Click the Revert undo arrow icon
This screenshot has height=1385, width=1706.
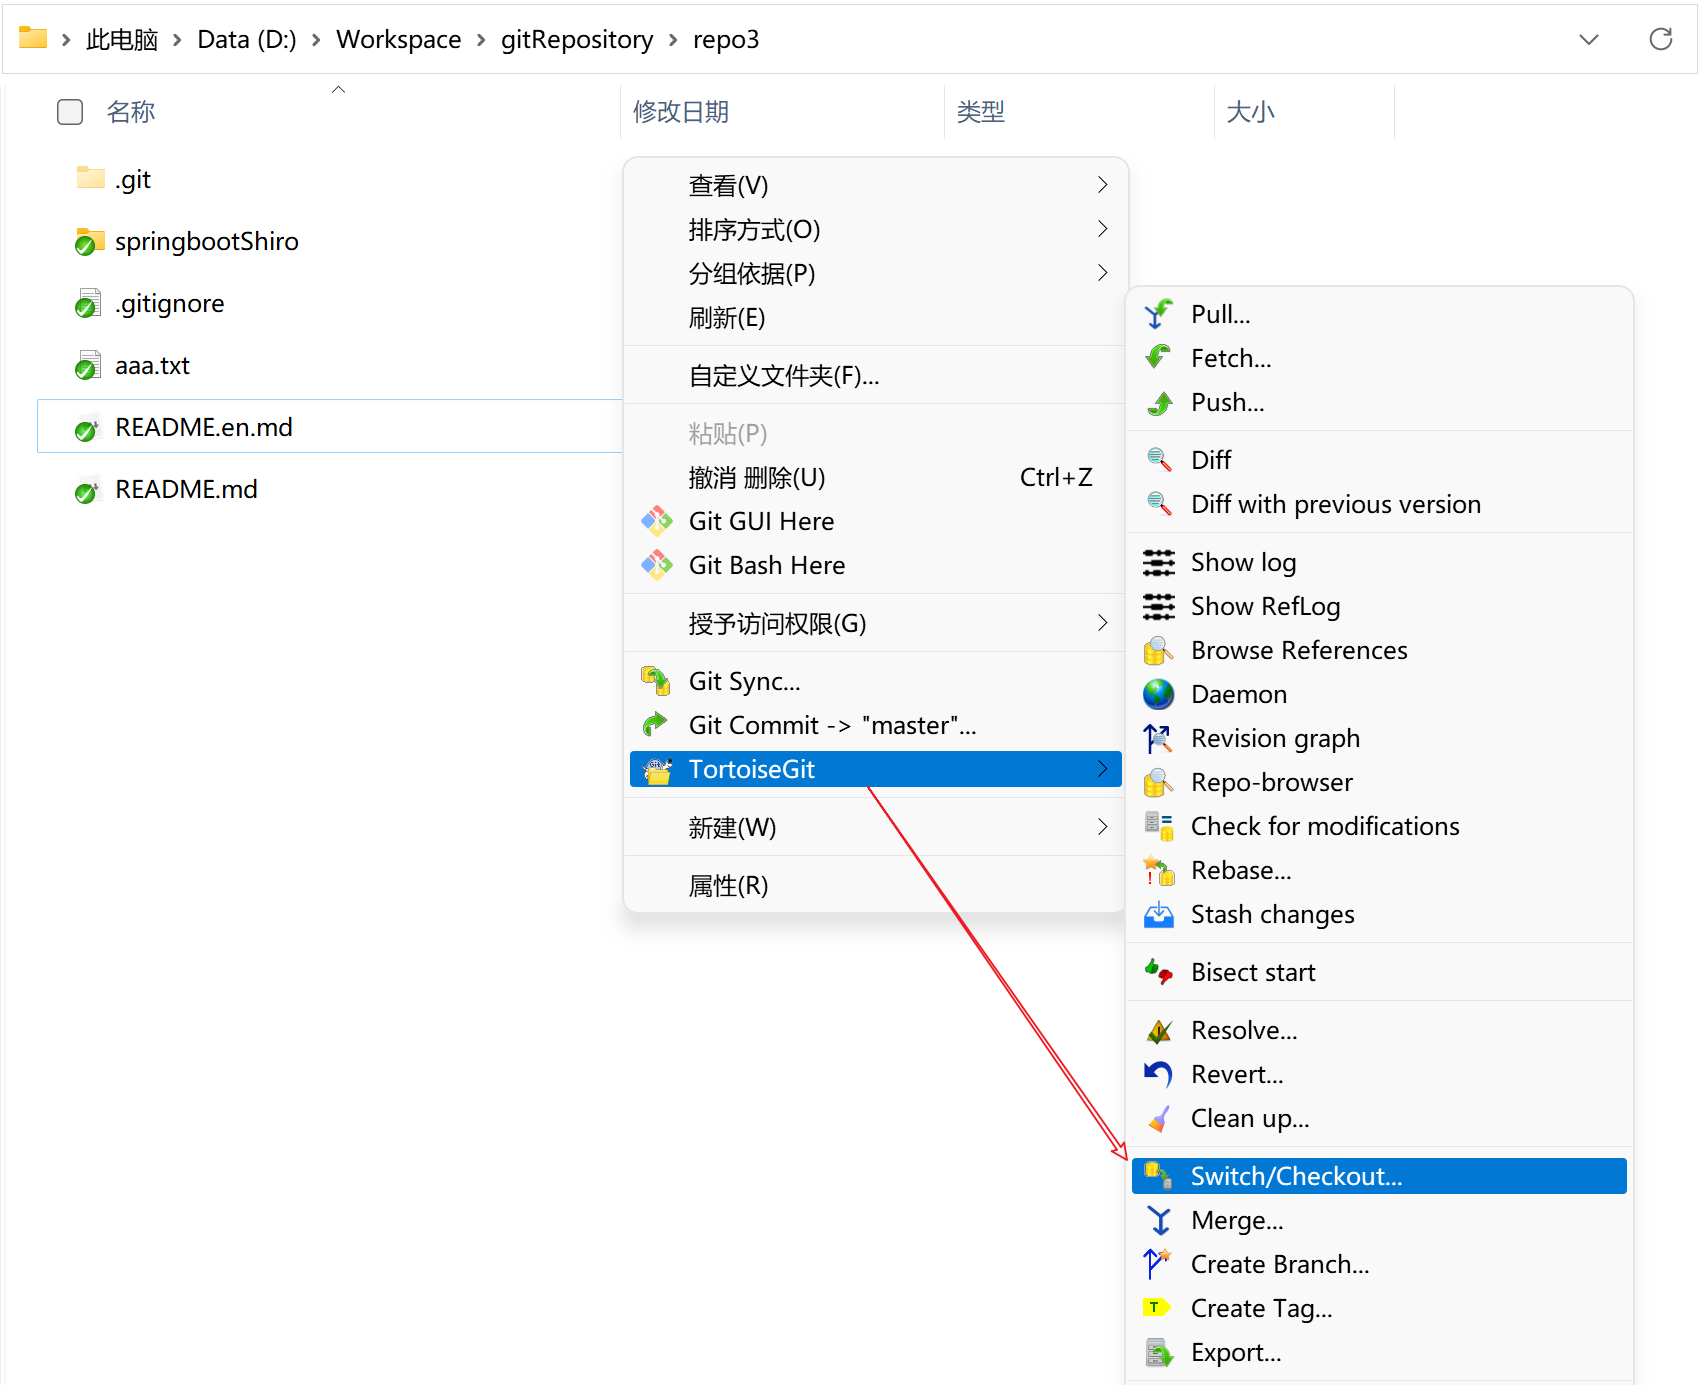tap(1158, 1074)
